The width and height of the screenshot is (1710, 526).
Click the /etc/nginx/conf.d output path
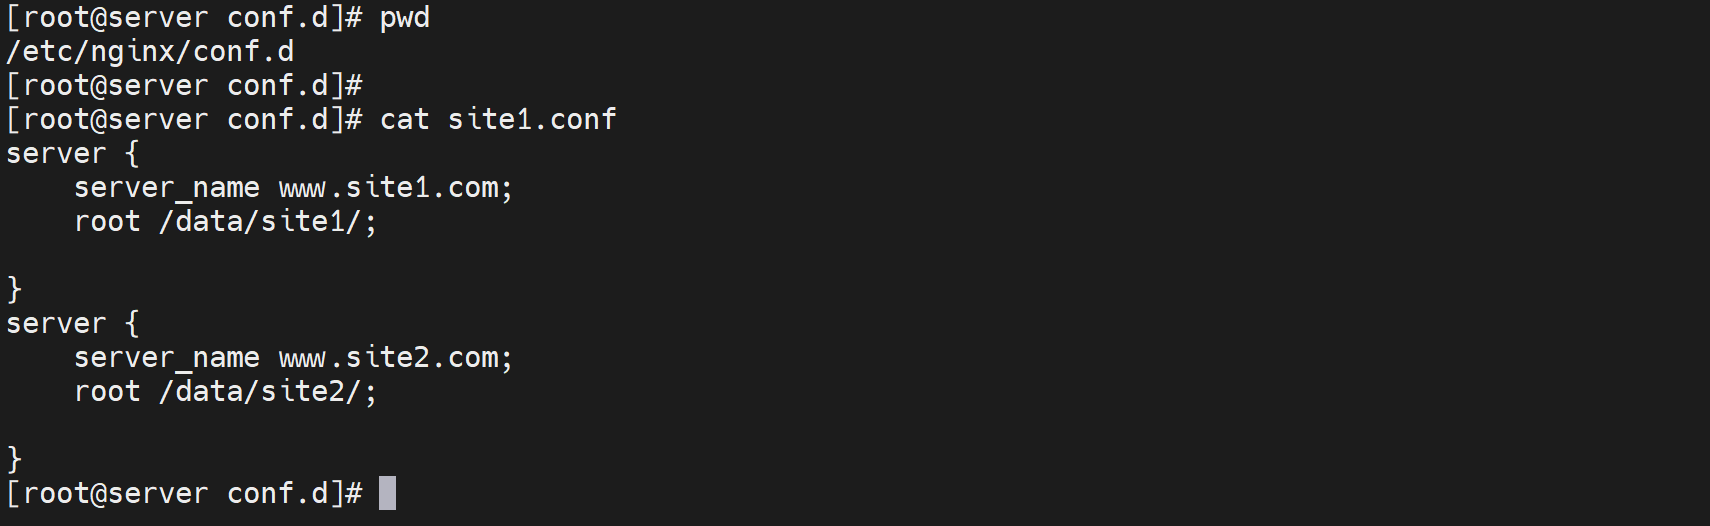coord(150,52)
